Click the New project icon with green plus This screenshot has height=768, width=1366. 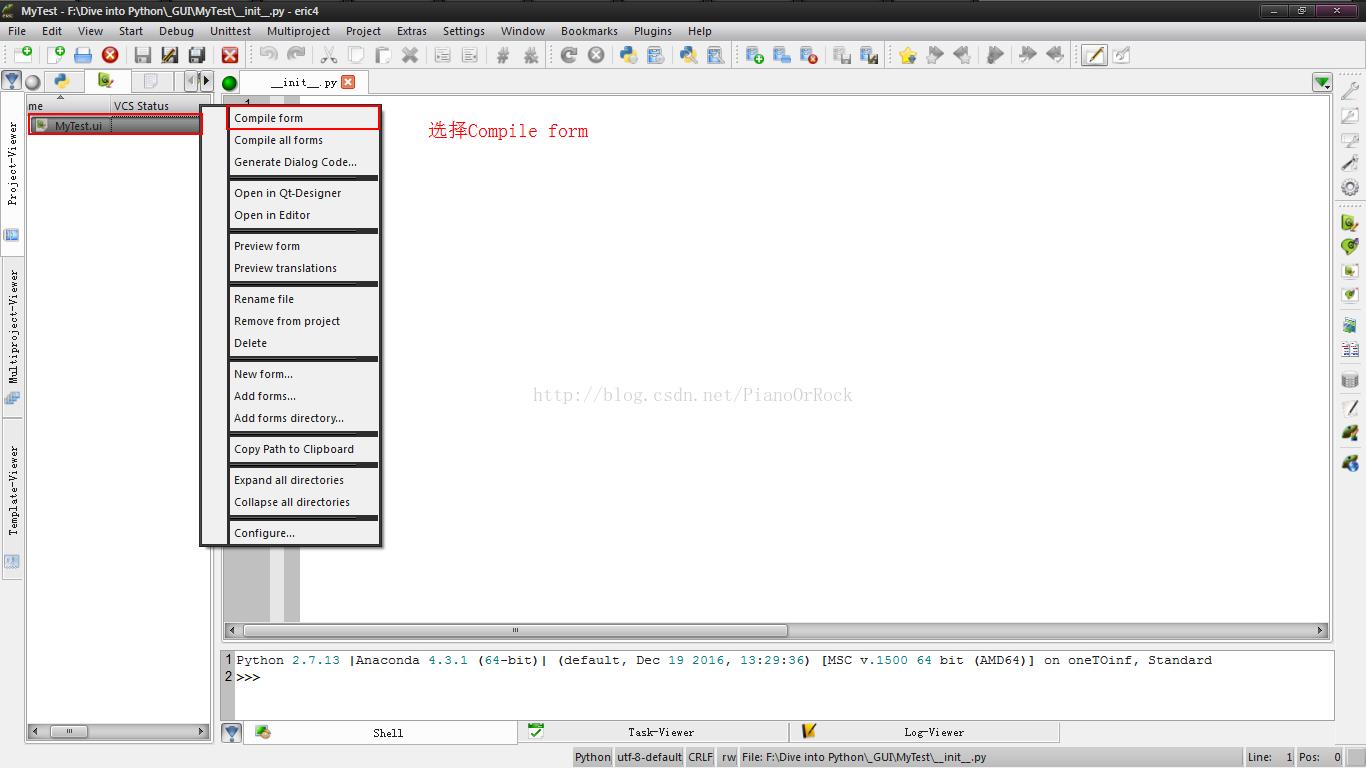tap(755, 55)
